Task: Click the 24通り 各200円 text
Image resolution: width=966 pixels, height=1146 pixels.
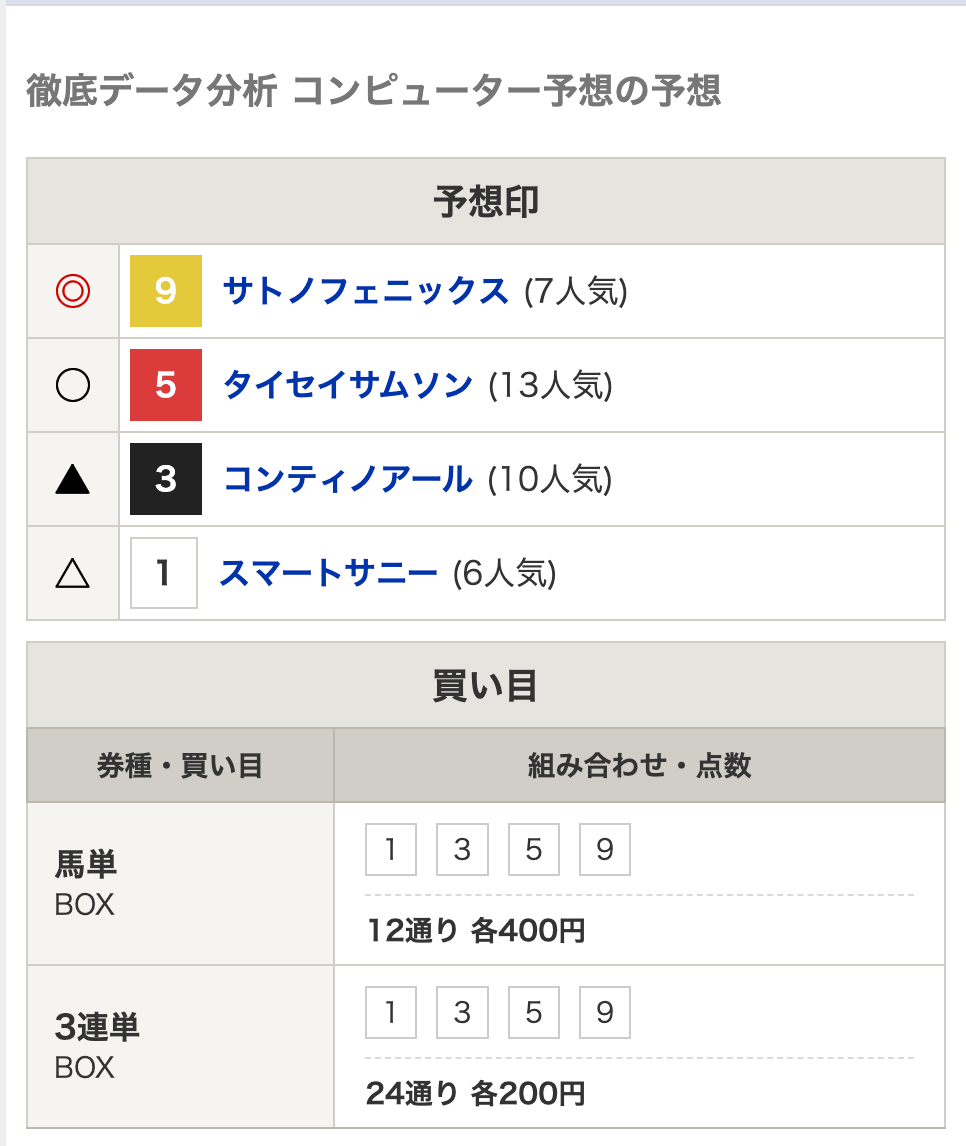Action: (x=476, y=1093)
